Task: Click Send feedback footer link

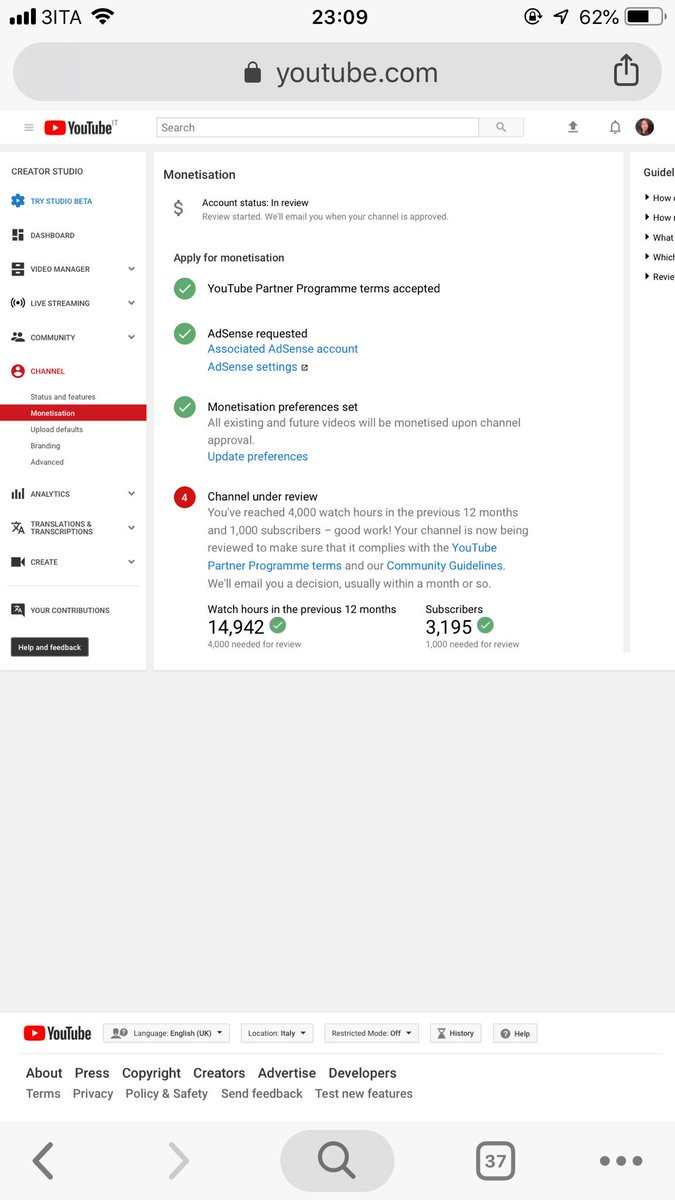Action: [262, 1094]
